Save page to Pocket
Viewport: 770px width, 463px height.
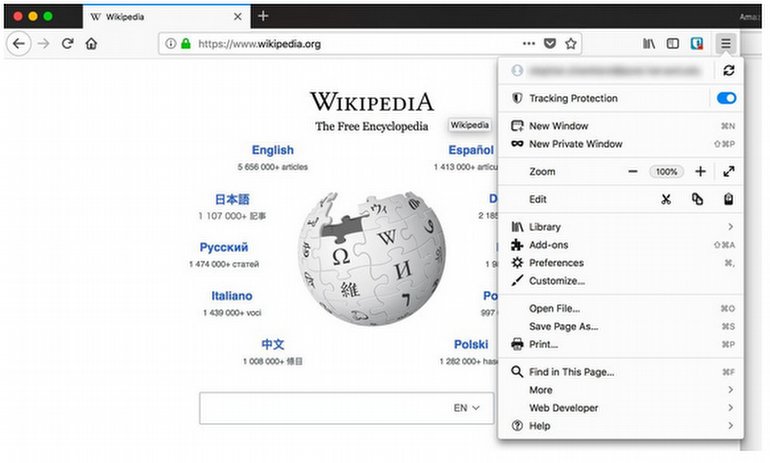(550, 44)
